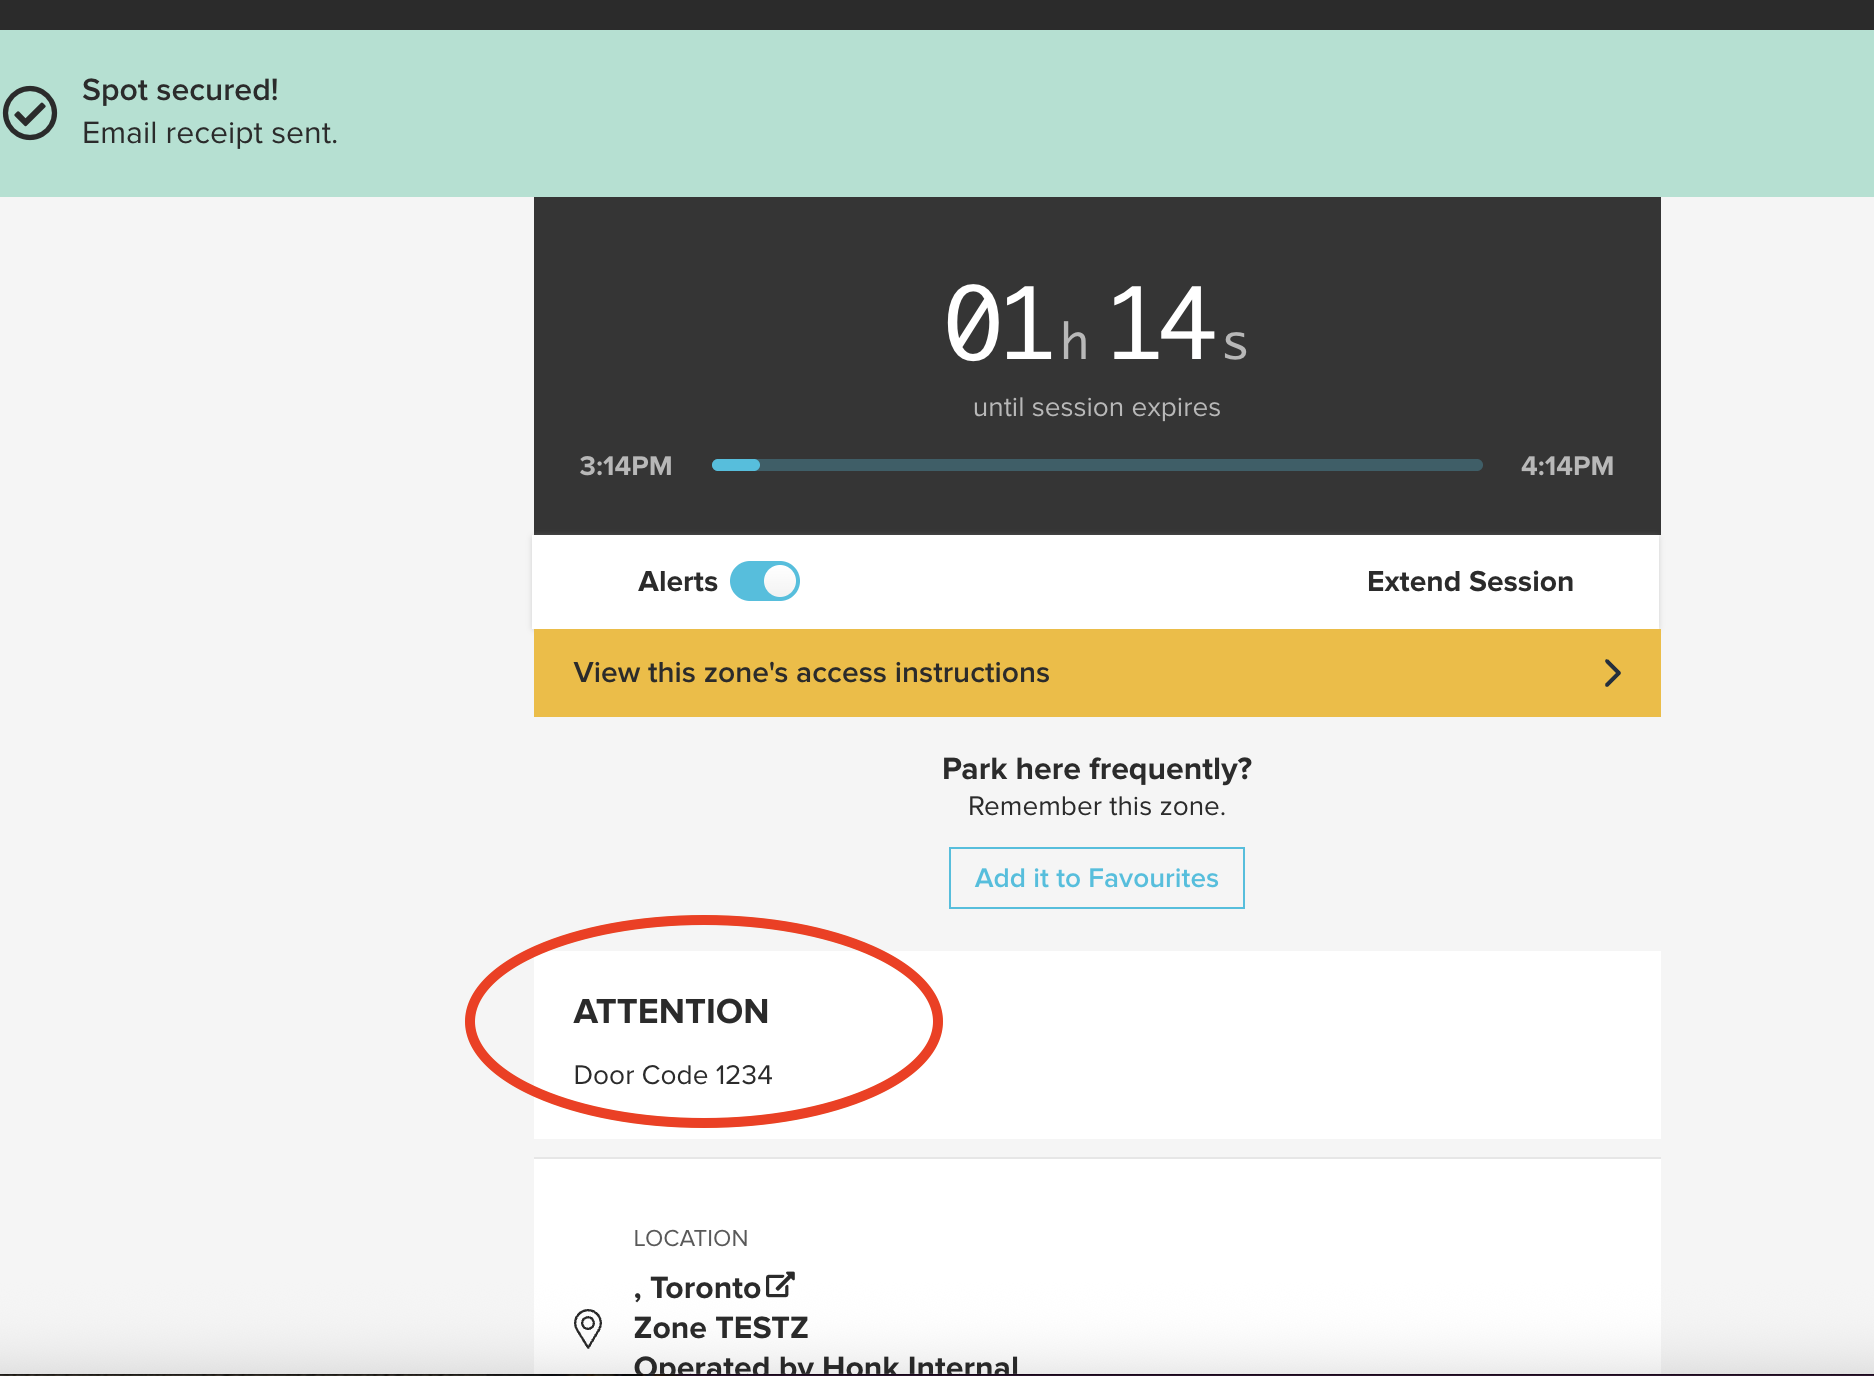Open the external link icon beside Toronto
Image resolution: width=1874 pixels, height=1376 pixels.
[x=779, y=1284]
